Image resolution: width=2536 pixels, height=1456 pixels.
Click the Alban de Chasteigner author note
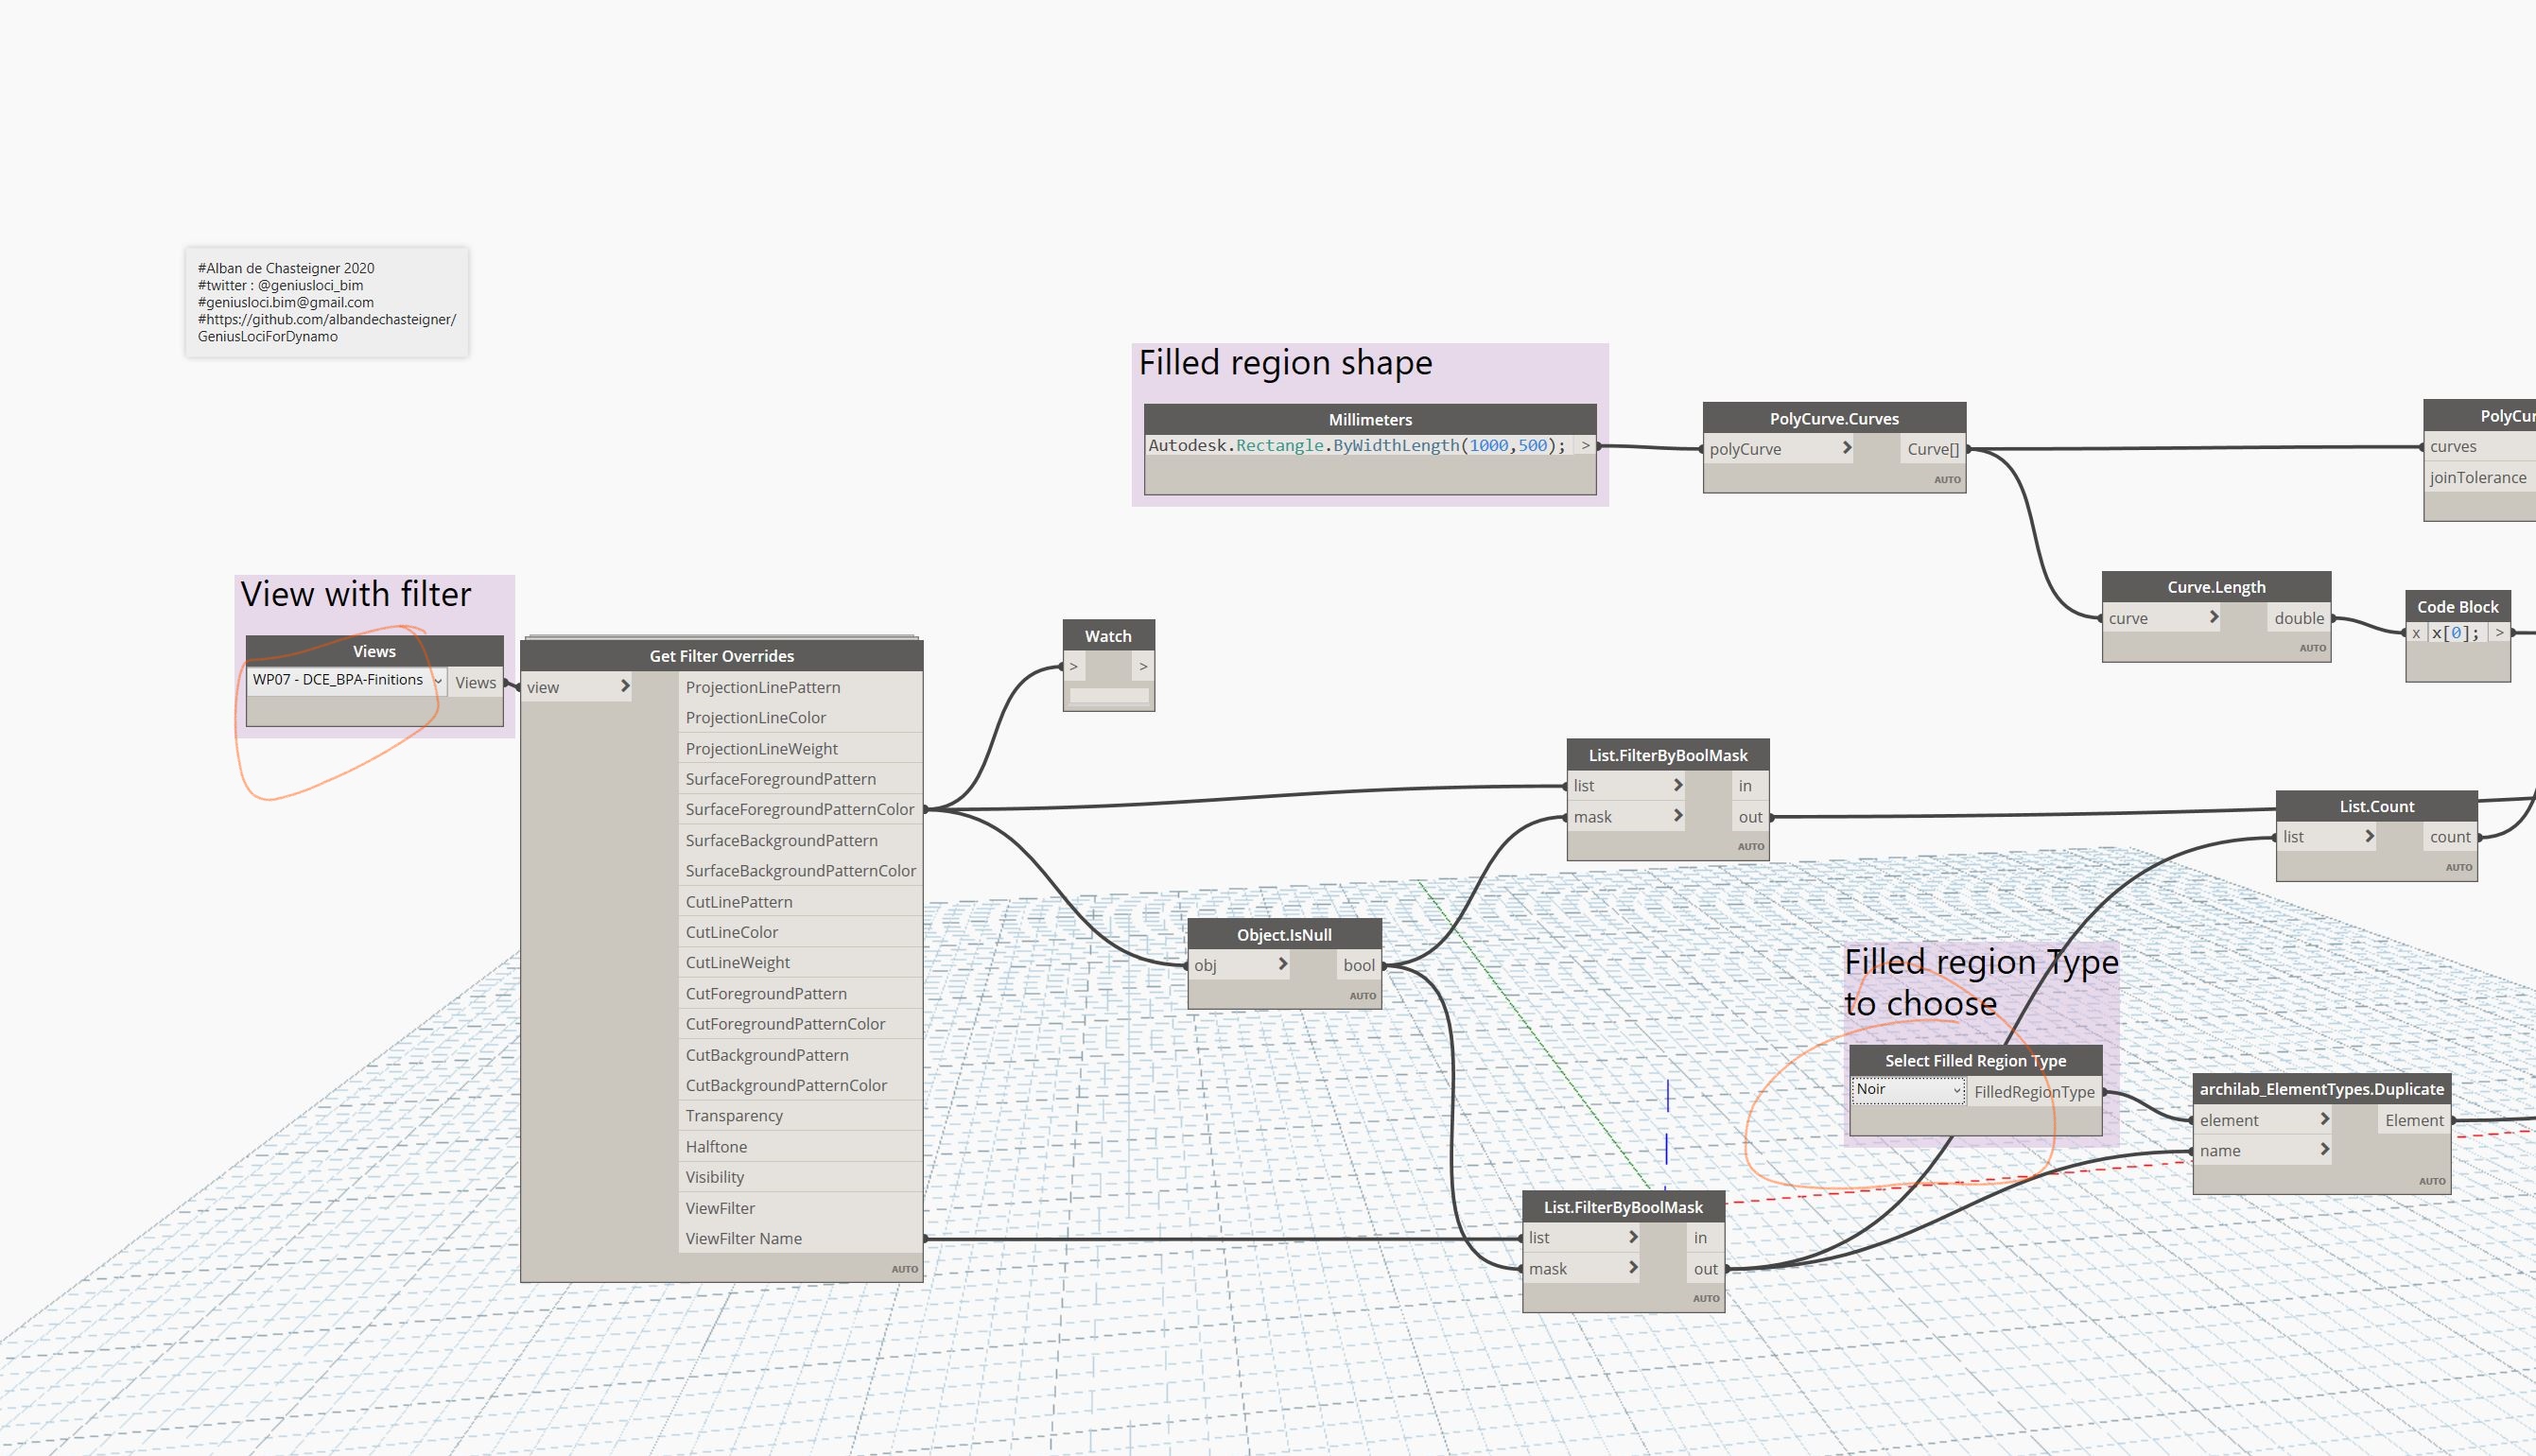click(x=326, y=302)
